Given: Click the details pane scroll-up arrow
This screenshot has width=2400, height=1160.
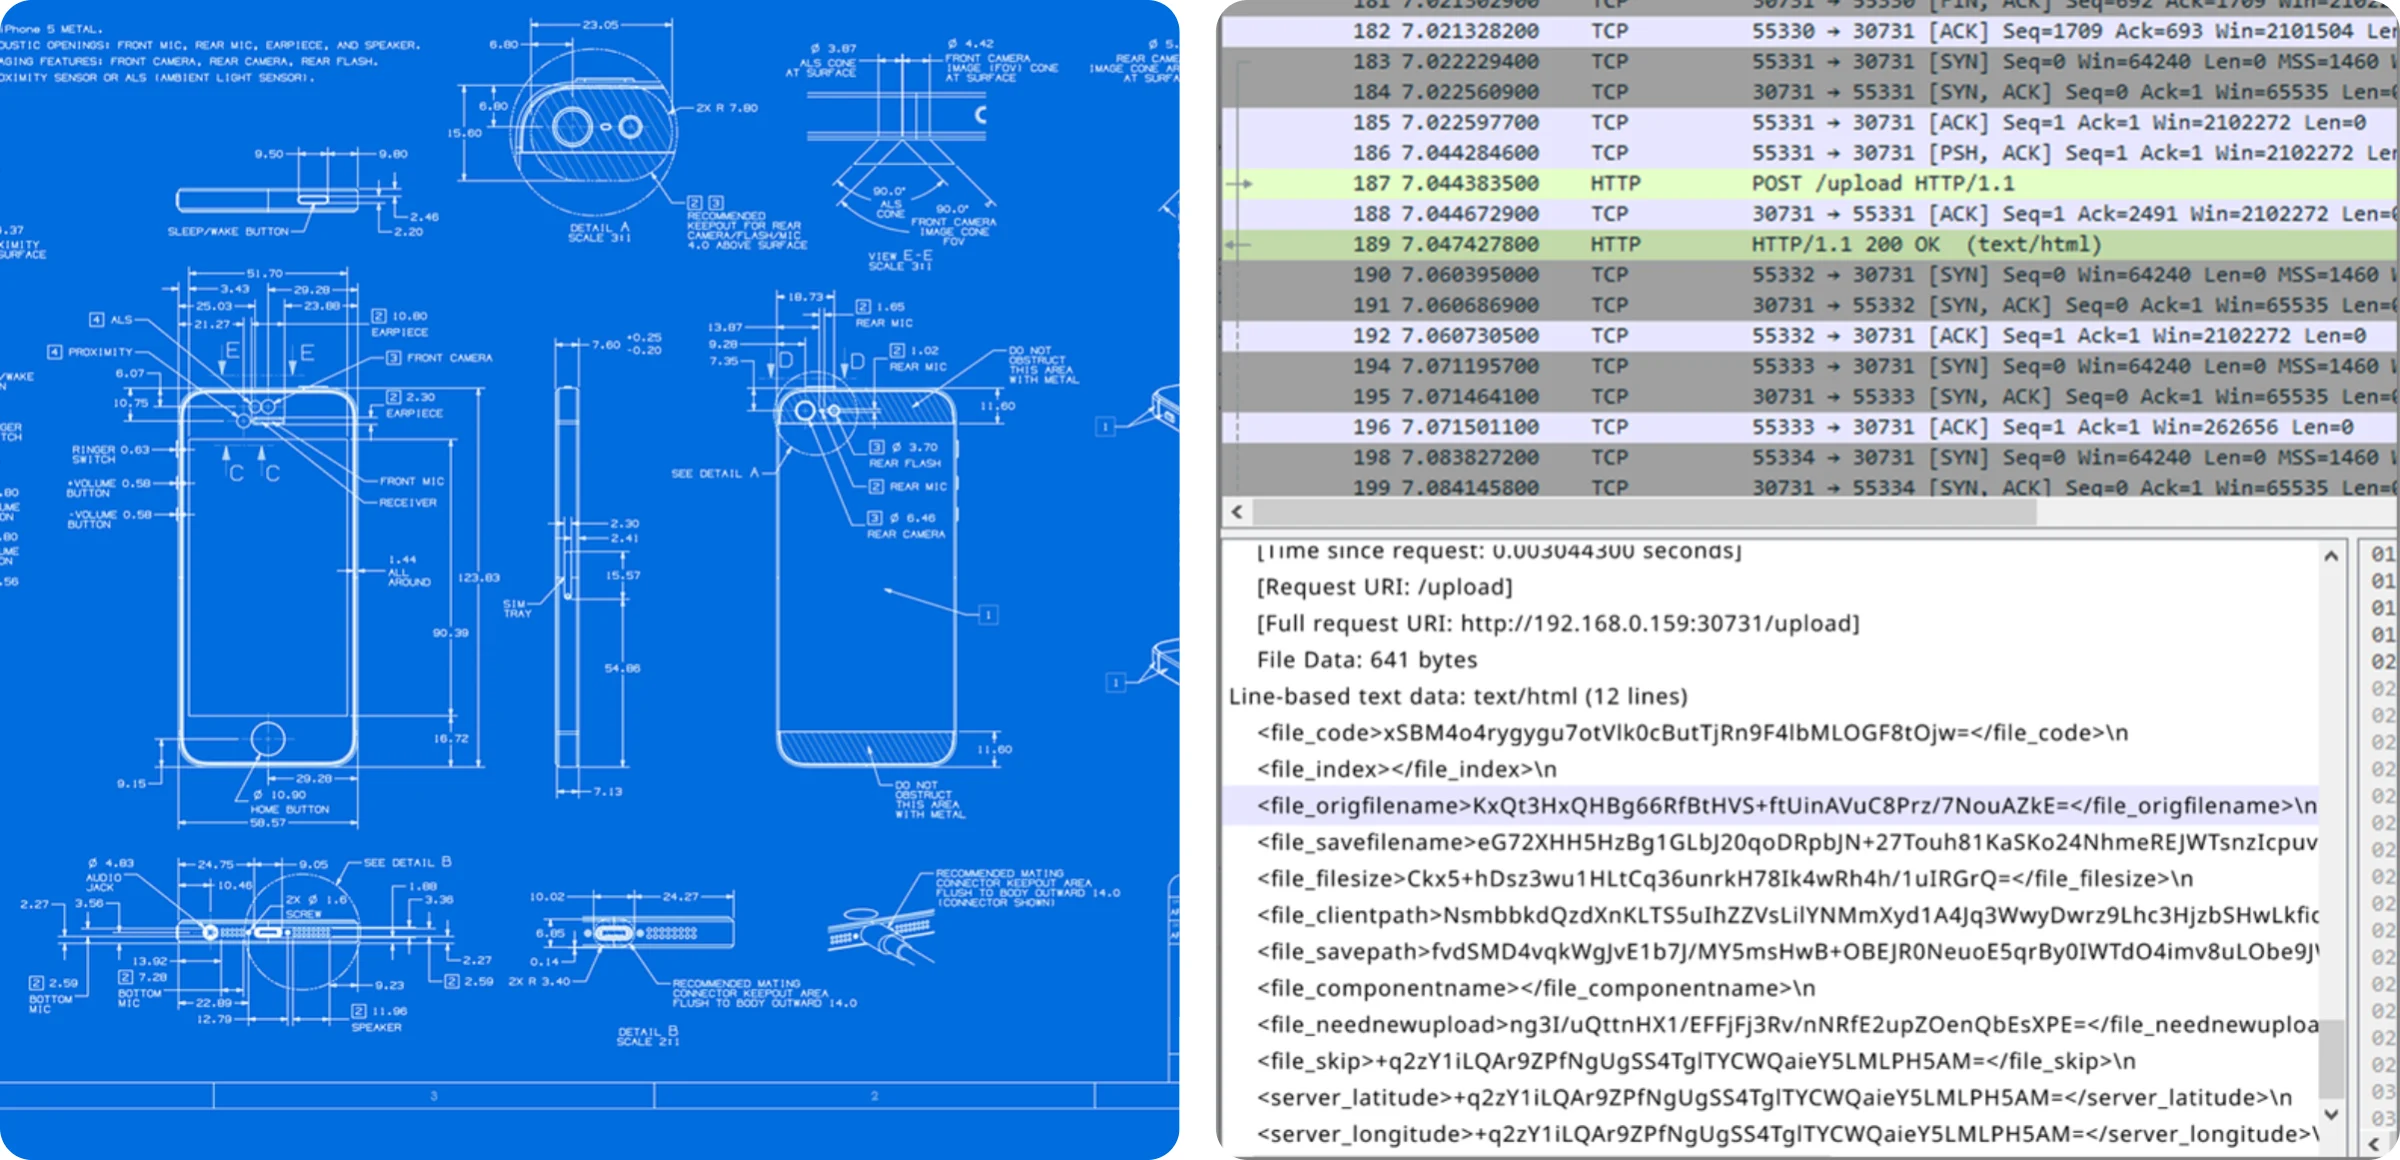Looking at the screenshot, I should click(2331, 556).
